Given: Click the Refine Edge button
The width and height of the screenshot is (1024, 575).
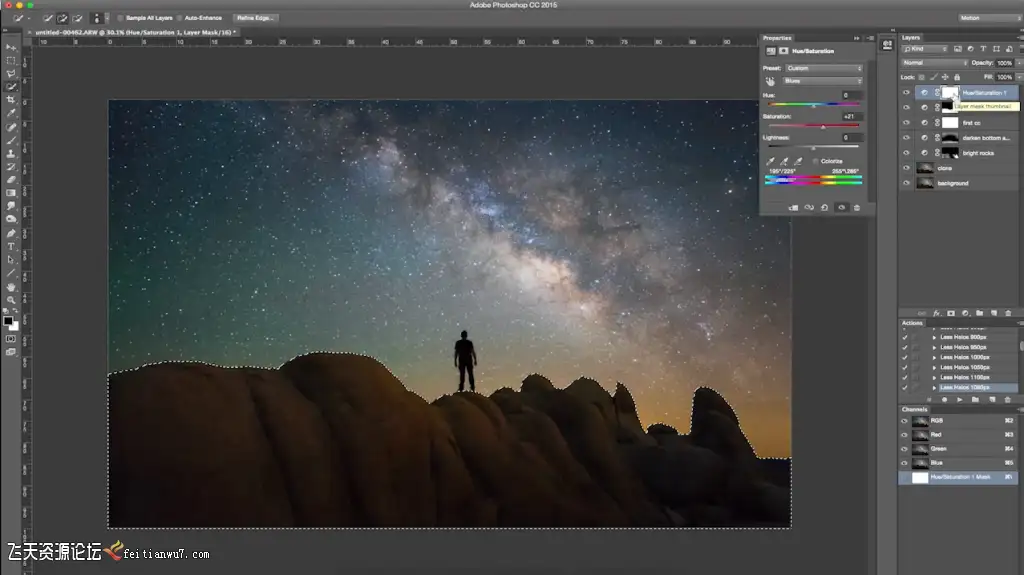Looking at the screenshot, I should click(255, 18).
